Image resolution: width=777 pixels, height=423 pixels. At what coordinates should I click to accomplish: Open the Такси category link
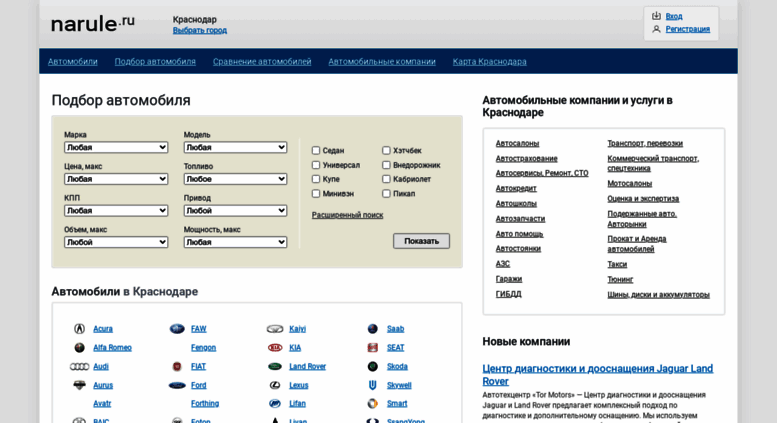[617, 264]
